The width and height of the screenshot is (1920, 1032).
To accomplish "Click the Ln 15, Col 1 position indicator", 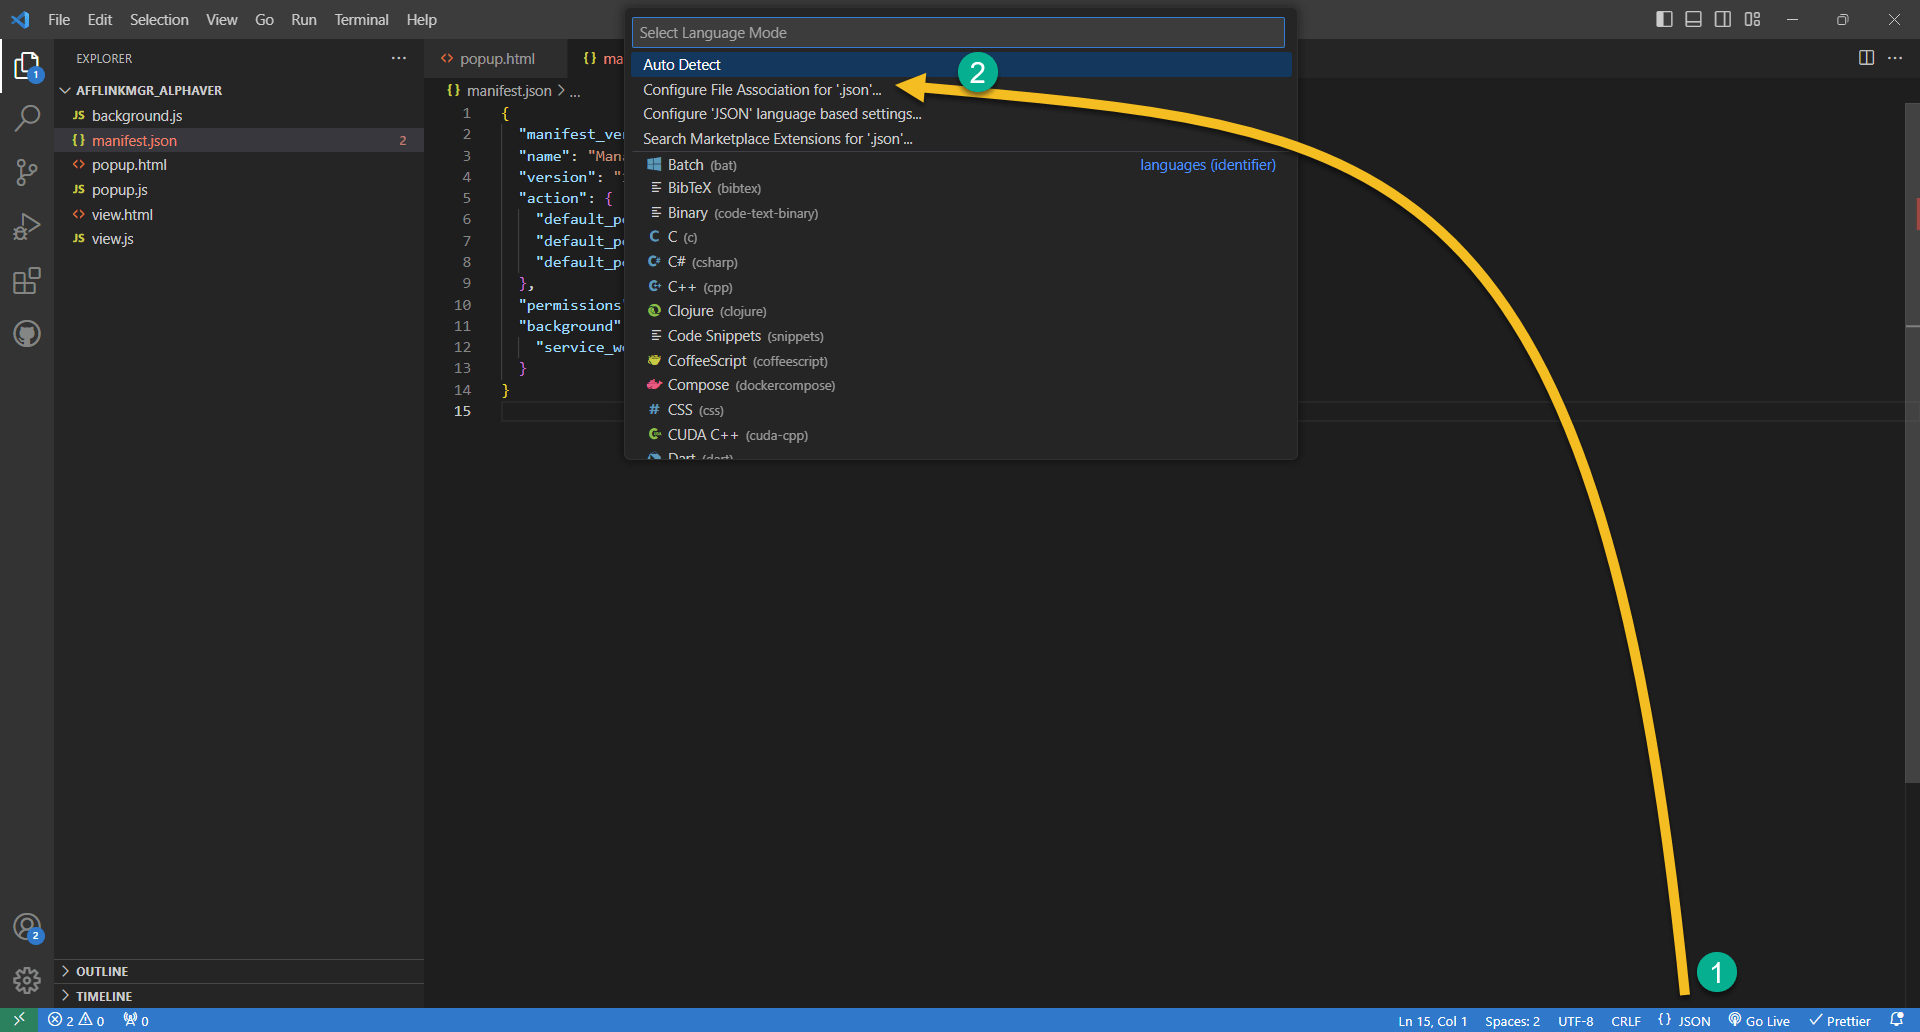I will [1432, 1020].
